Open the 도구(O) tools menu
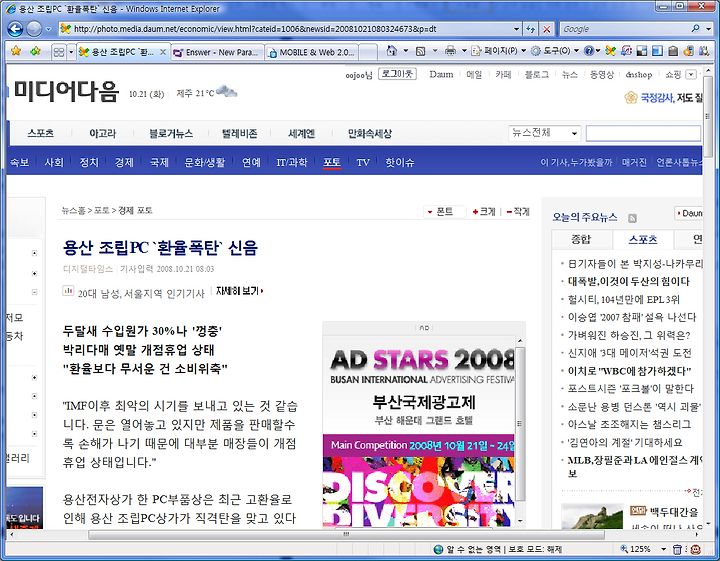This screenshot has width=720, height=561. pos(554,51)
